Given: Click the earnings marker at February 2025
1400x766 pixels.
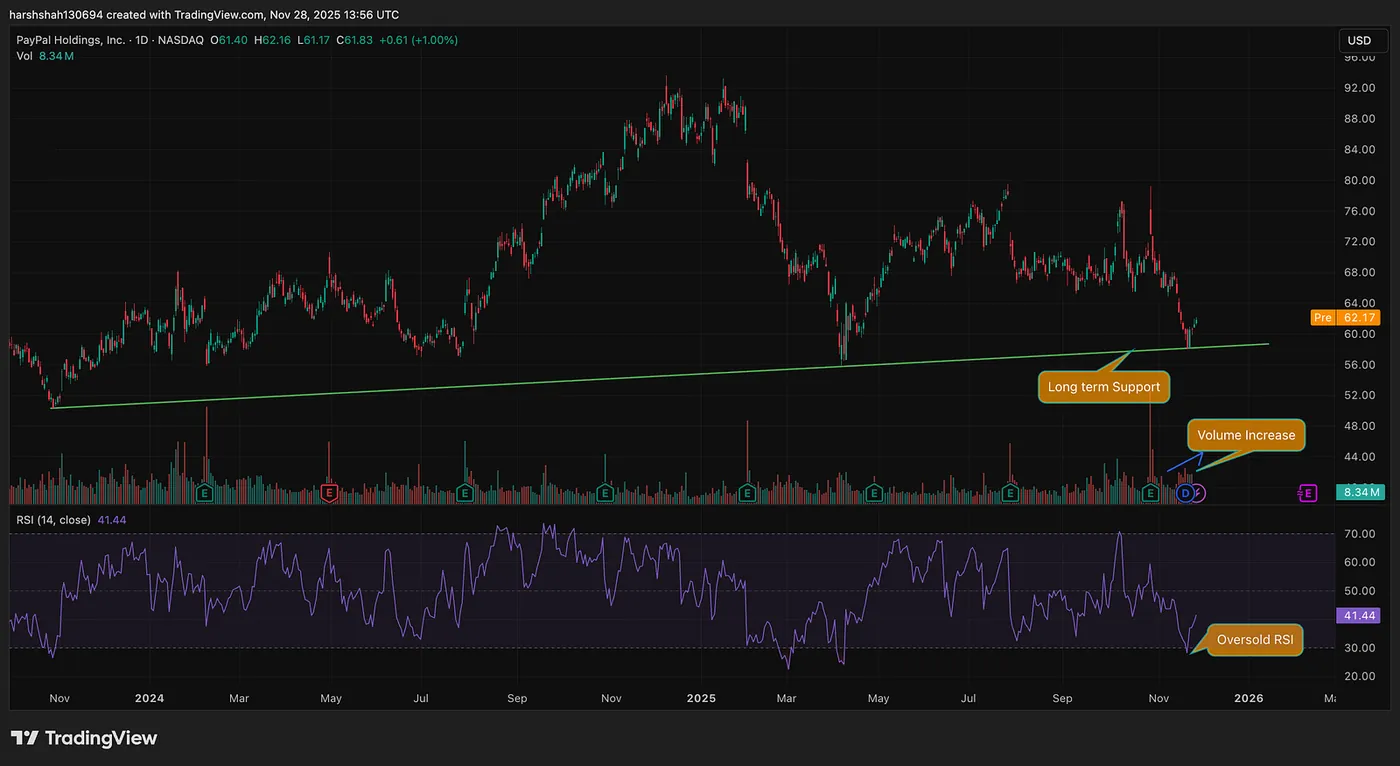Looking at the screenshot, I should [747, 493].
